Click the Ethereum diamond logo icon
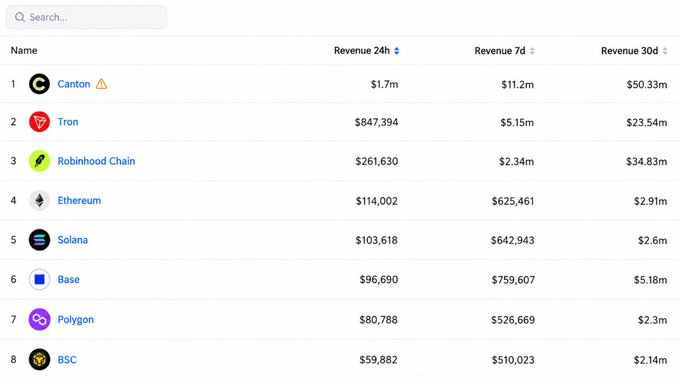This screenshot has width=679, height=382. (x=39, y=201)
